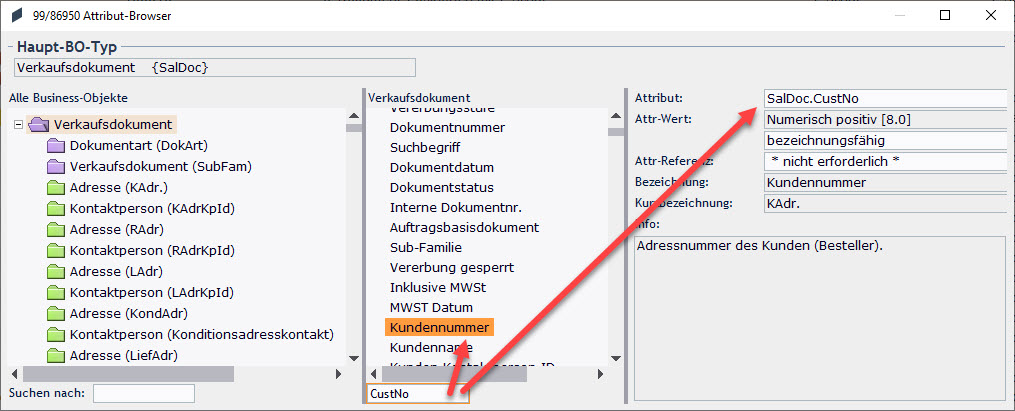Select Adresse (RAdr) tree entry
The height and width of the screenshot is (411, 1015).
point(117,229)
